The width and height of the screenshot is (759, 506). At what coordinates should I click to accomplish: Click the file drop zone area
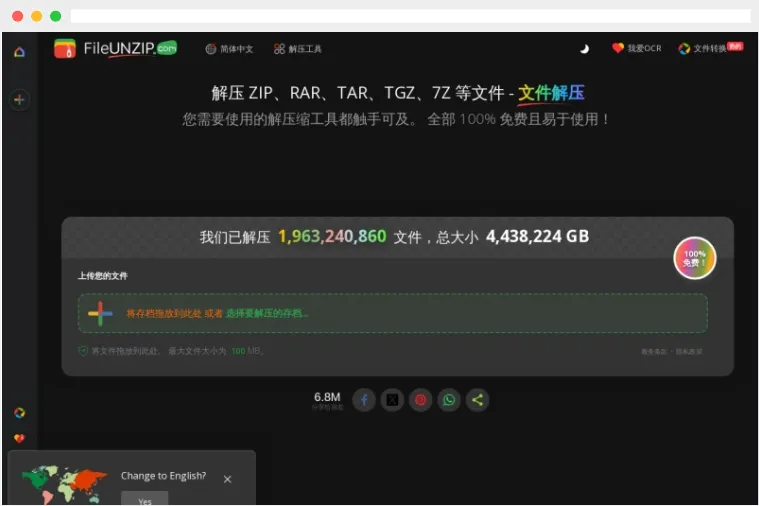tap(393, 313)
